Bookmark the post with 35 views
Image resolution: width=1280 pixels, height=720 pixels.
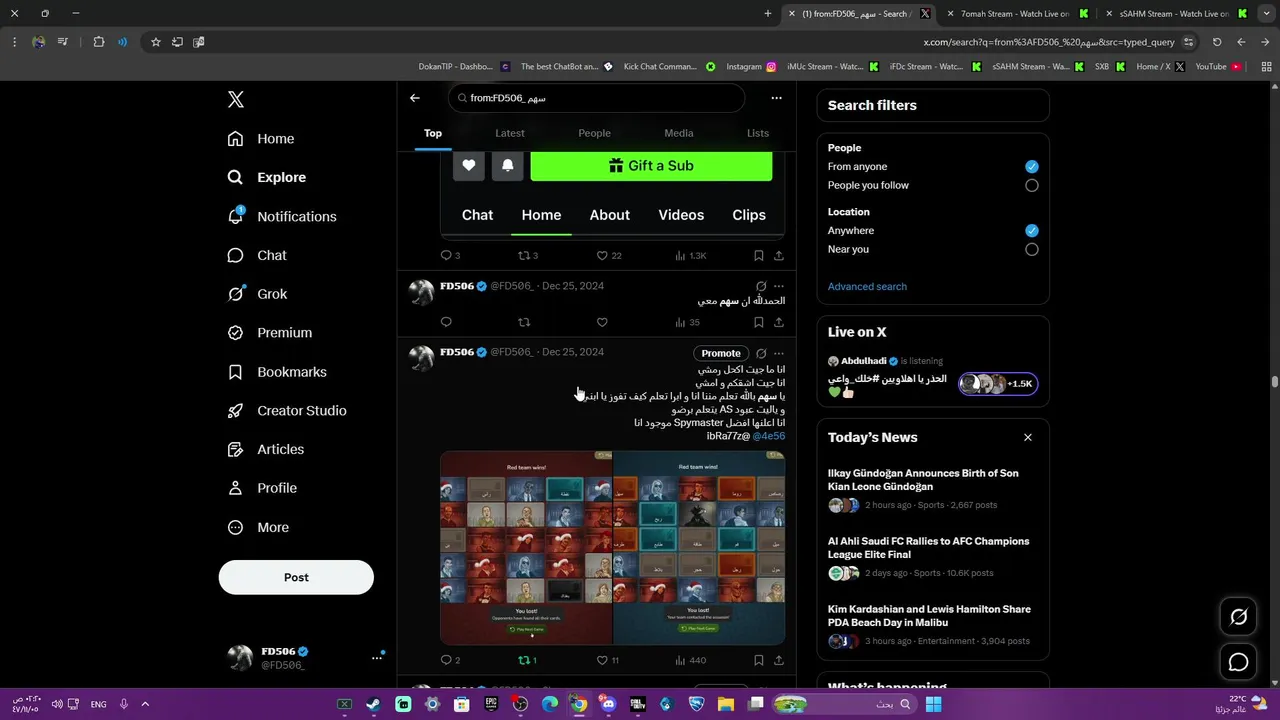tap(759, 322)
